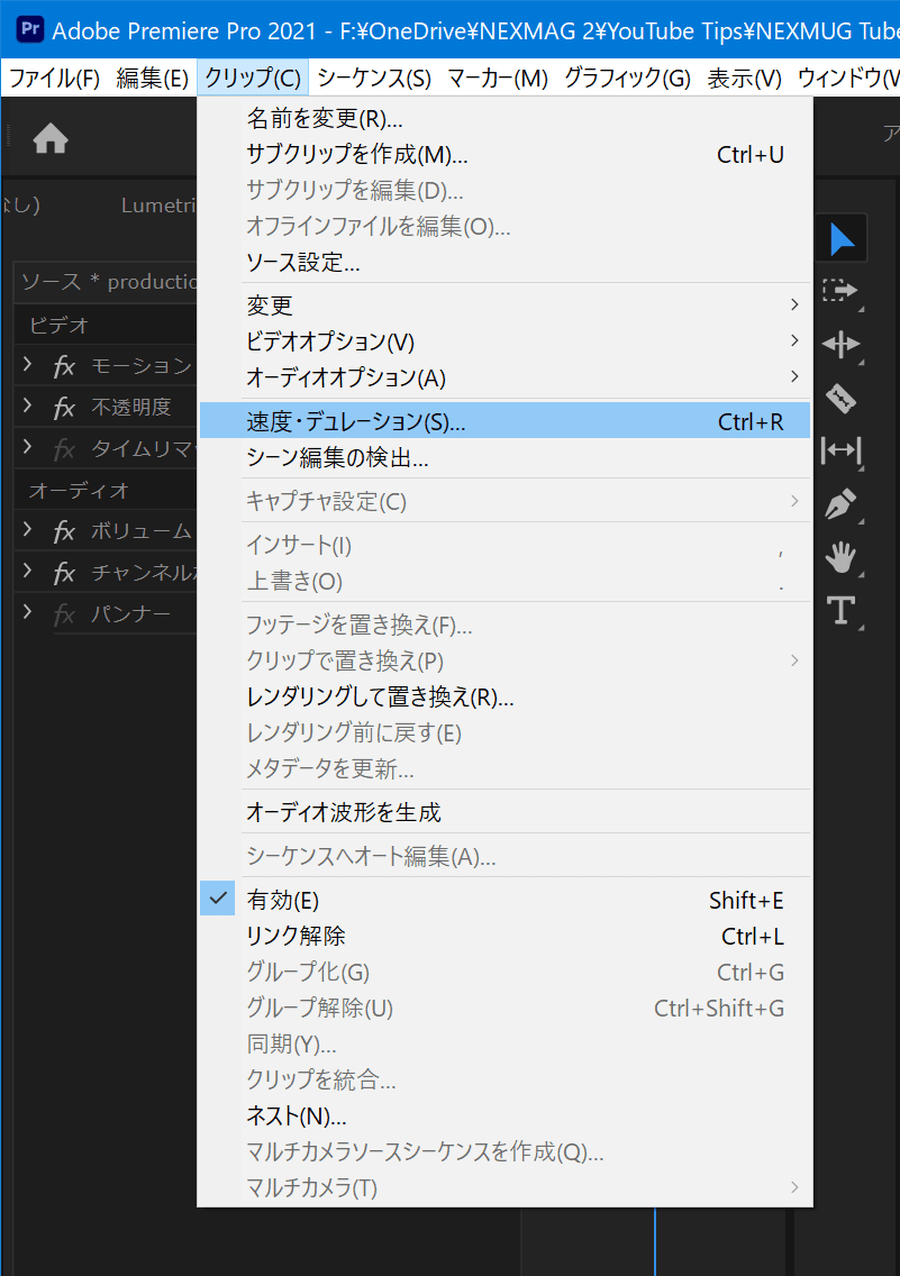
Task: Choose オーディオ波形を生成 menu item
Action: point(505,812)
